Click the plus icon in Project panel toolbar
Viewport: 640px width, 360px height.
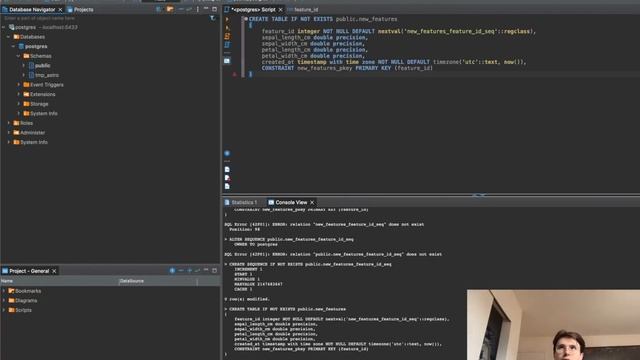click(x=189, y=271)
